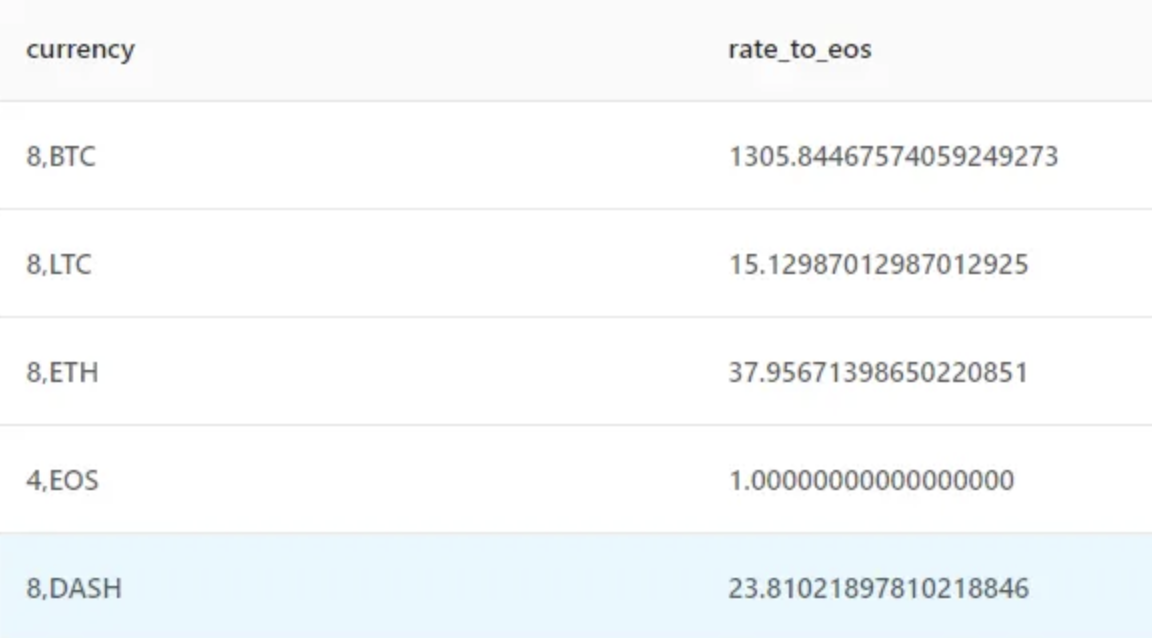Viewport: 1152px width, 638px height.
Task: Click rate value 37.95671398650220851
Action: coord(879,373)
